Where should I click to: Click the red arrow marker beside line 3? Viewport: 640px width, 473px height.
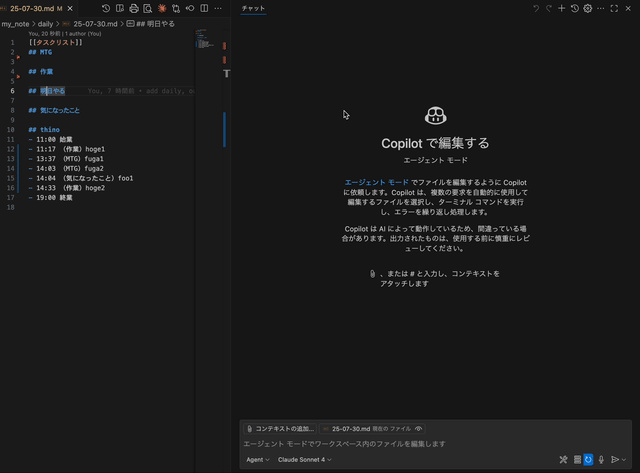pyautogui.click(x=18, y=57)
